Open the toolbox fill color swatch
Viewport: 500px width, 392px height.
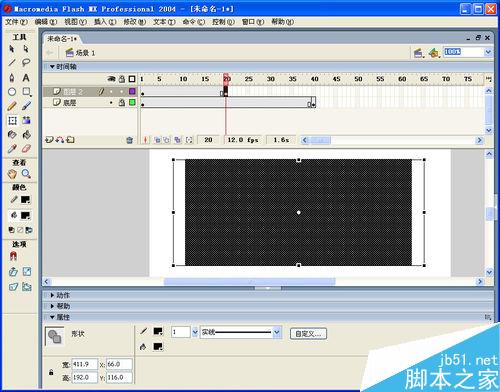coord(25,216)
